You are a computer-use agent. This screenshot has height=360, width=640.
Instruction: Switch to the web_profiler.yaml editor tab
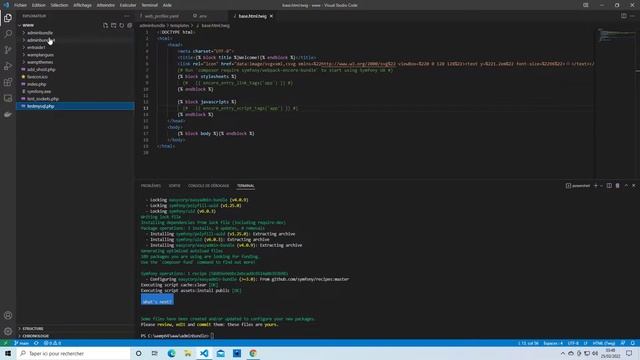point(161,16)
